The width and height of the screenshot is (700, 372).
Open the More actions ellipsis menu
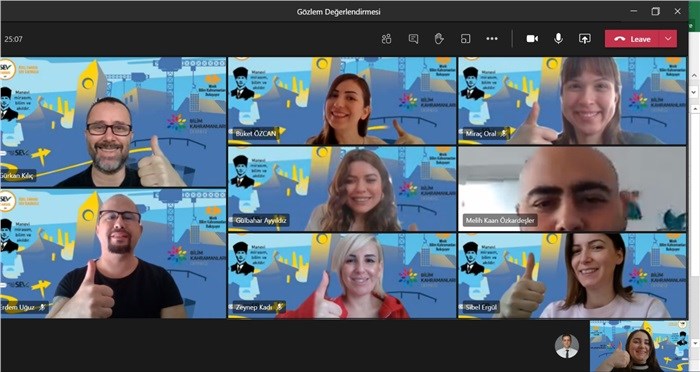[492, 39]
